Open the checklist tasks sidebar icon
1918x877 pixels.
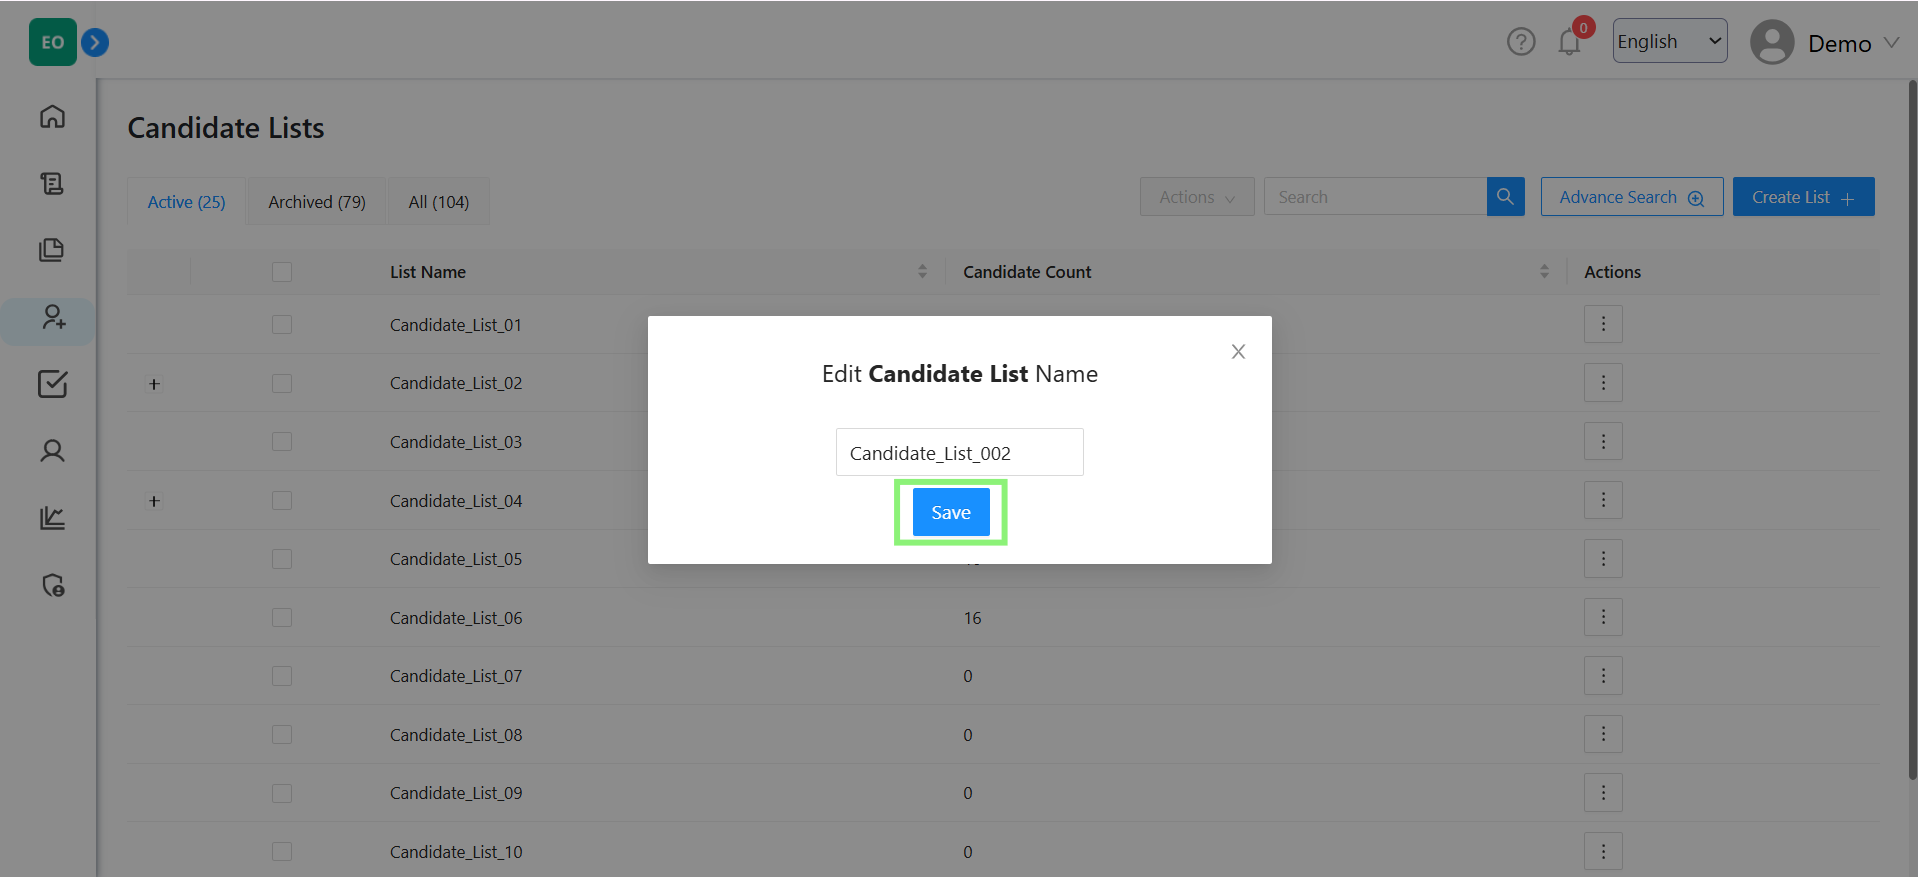point(52,384)
